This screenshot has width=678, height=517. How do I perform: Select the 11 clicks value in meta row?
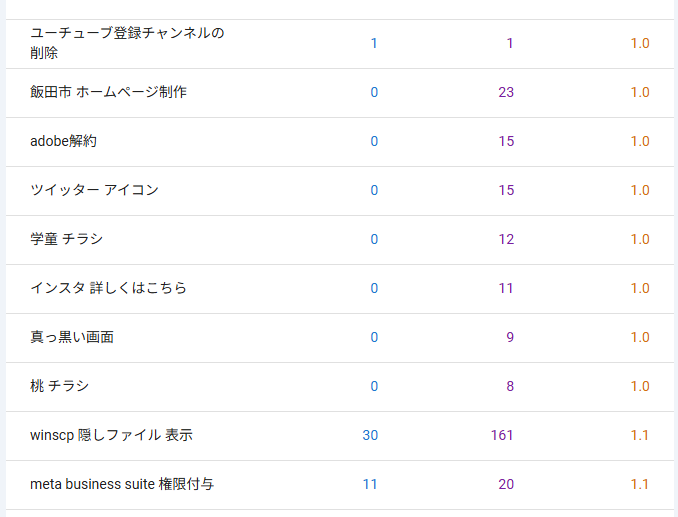[370, 484]
